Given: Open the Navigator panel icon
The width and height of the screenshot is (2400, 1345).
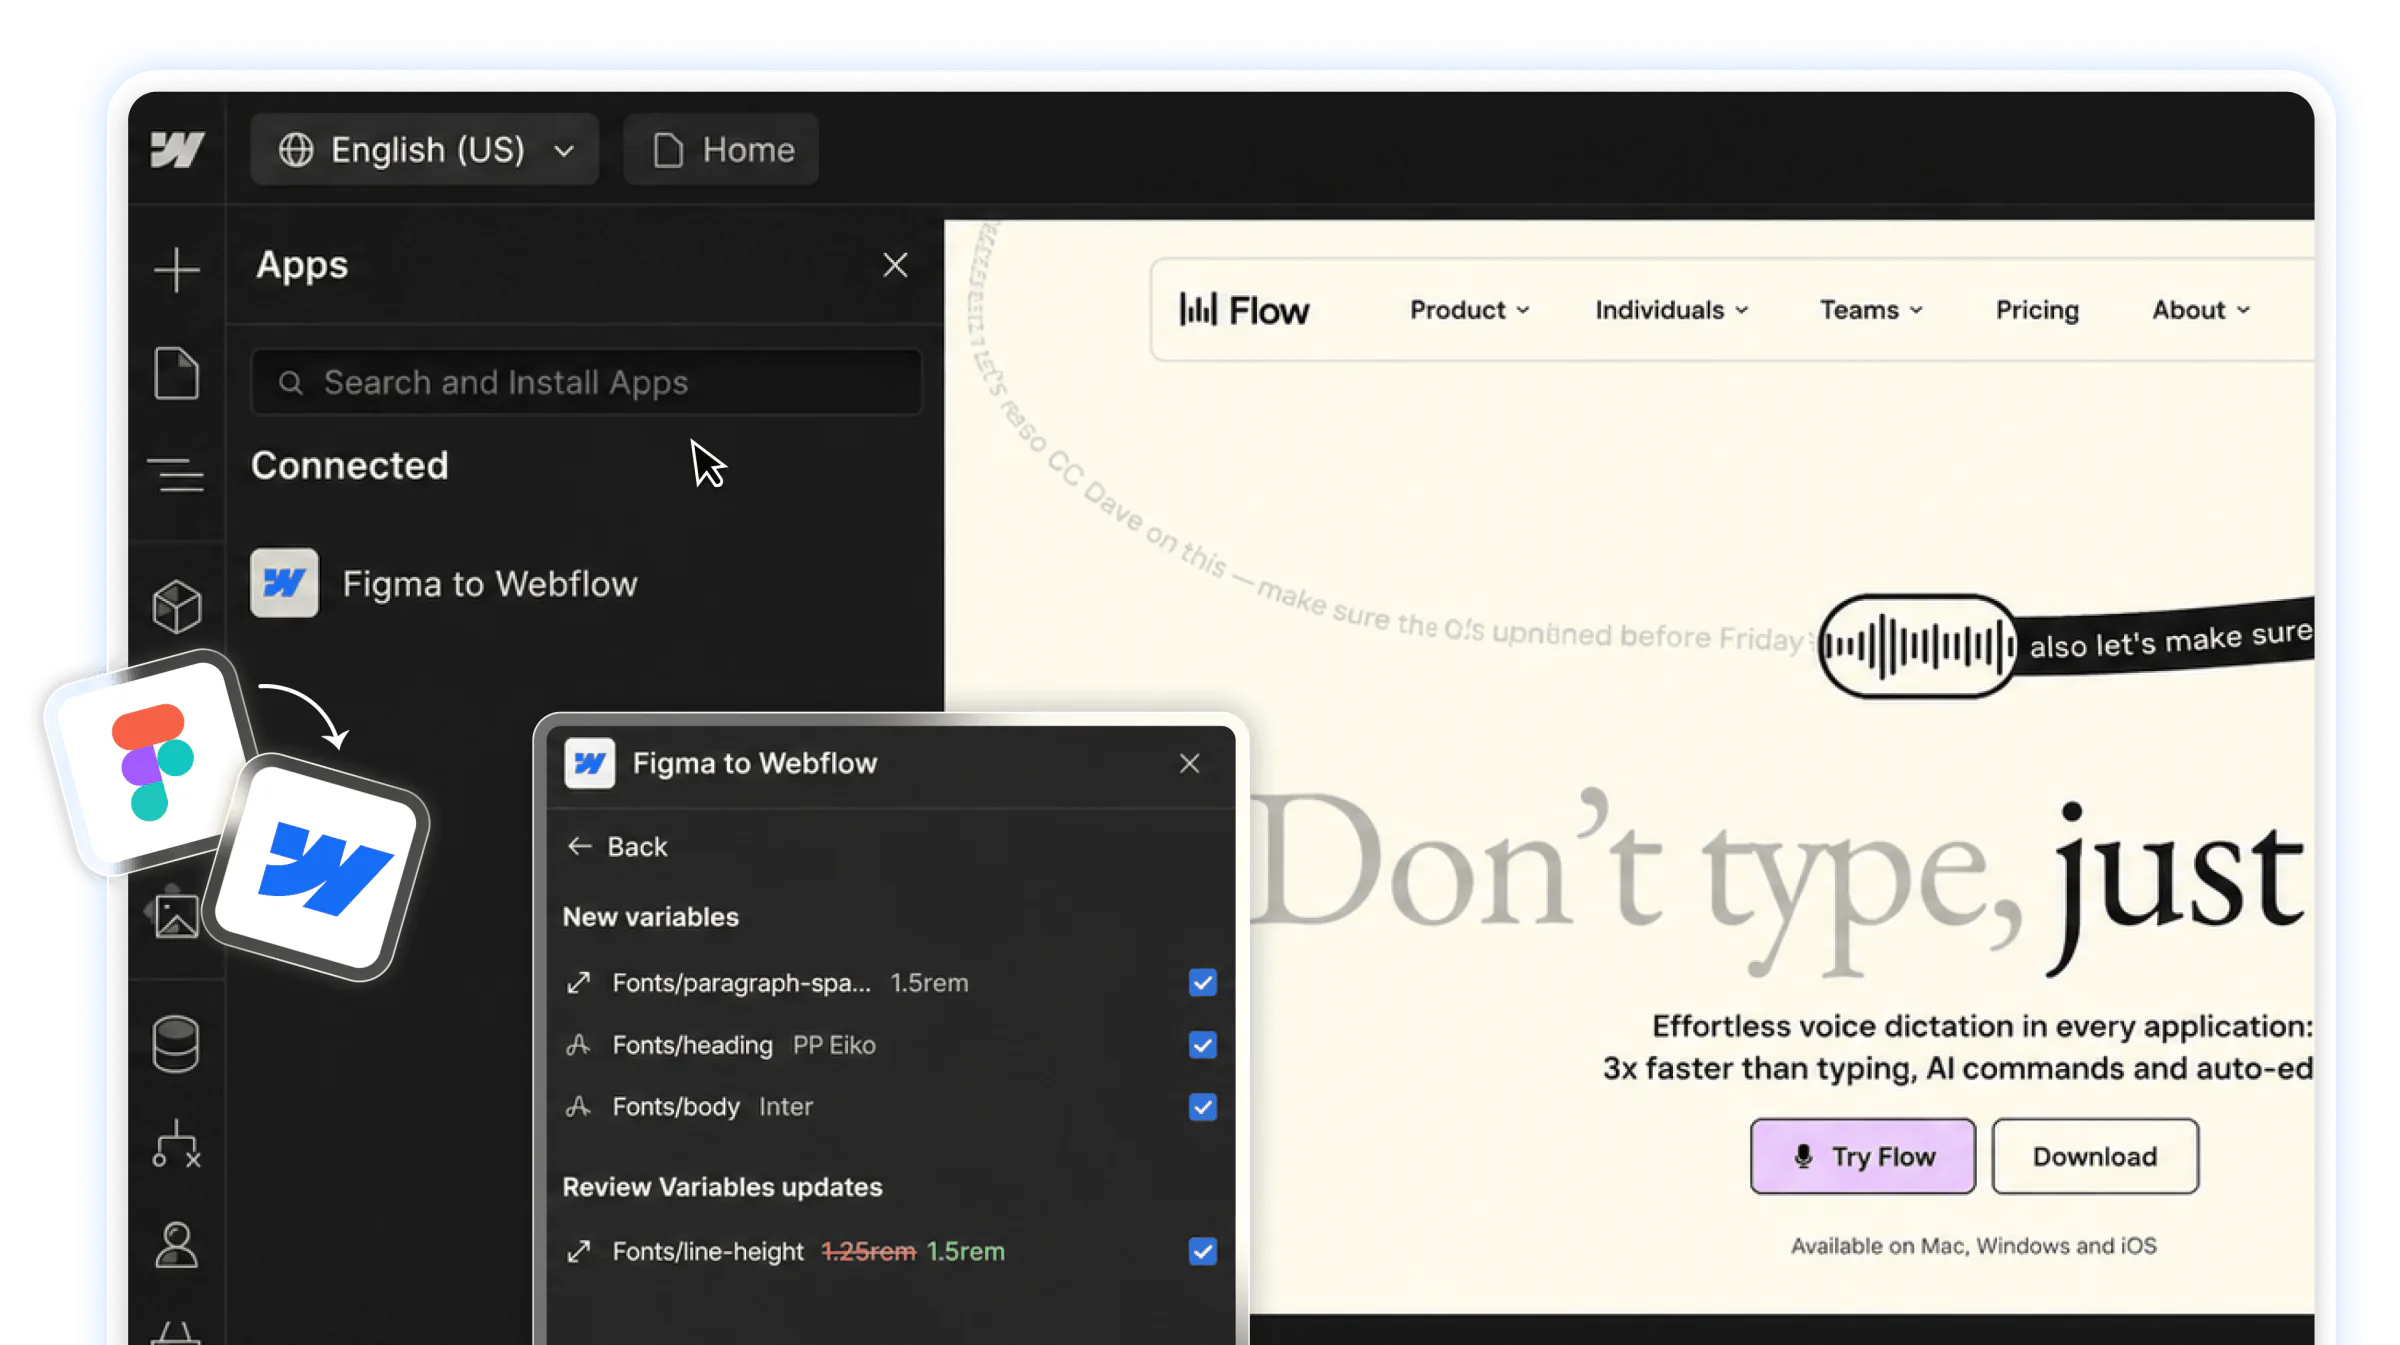Looking at the screenshot, I should coord(177,474).
